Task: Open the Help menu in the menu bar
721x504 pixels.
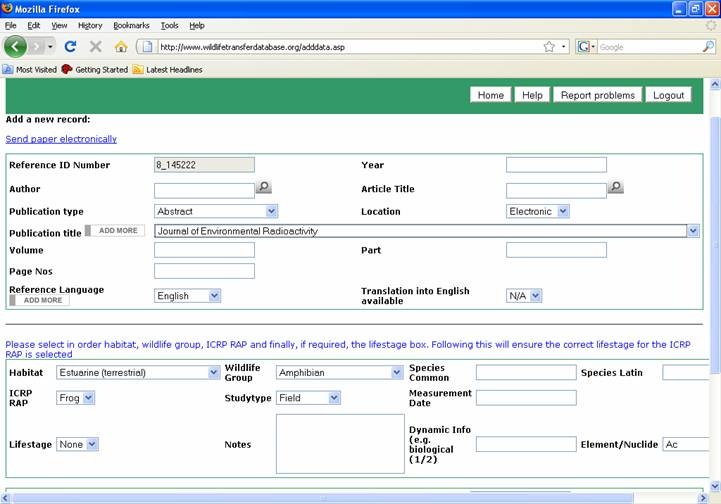Action: click(x=197, y=26)
